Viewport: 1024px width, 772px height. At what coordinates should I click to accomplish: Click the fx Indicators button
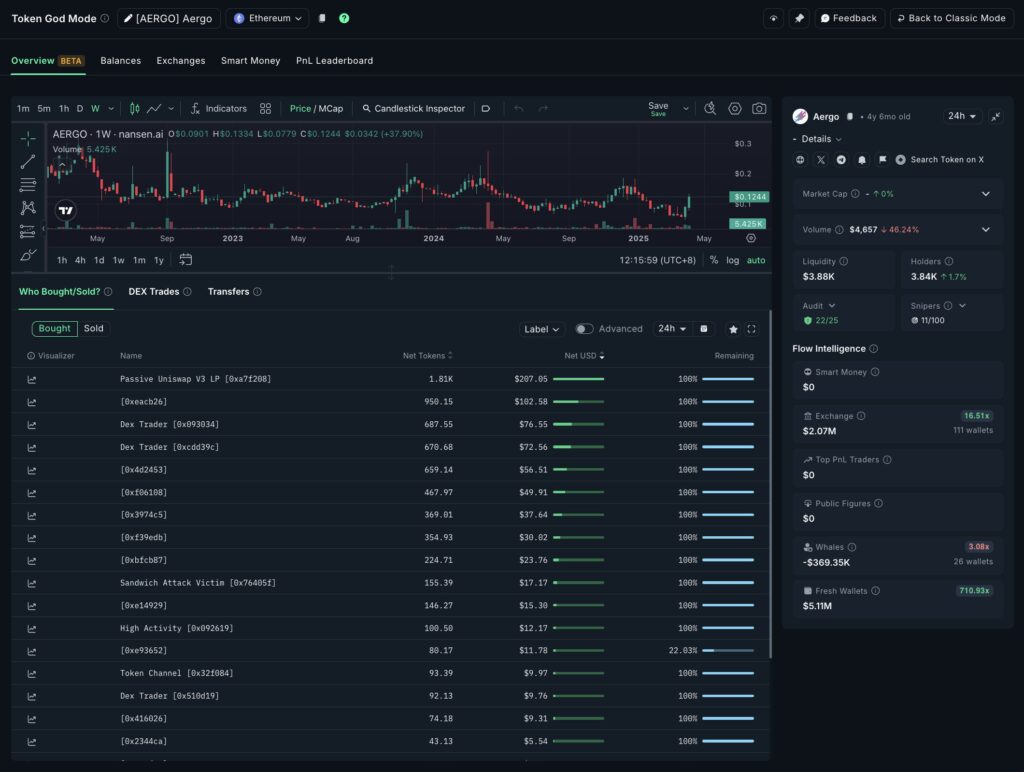219,108
